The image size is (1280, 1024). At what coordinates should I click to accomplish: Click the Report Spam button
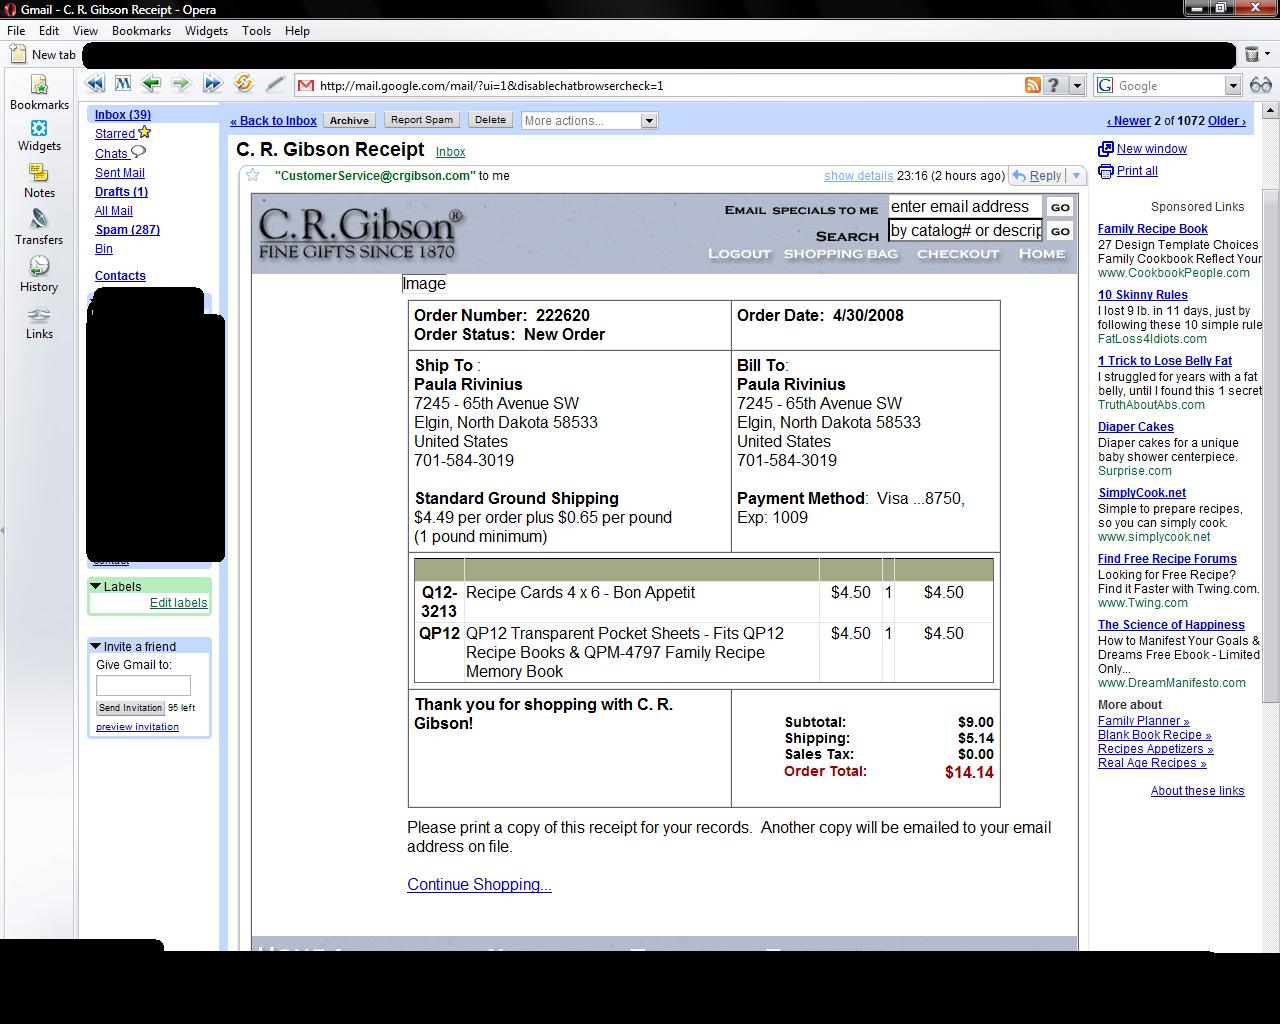421,120
